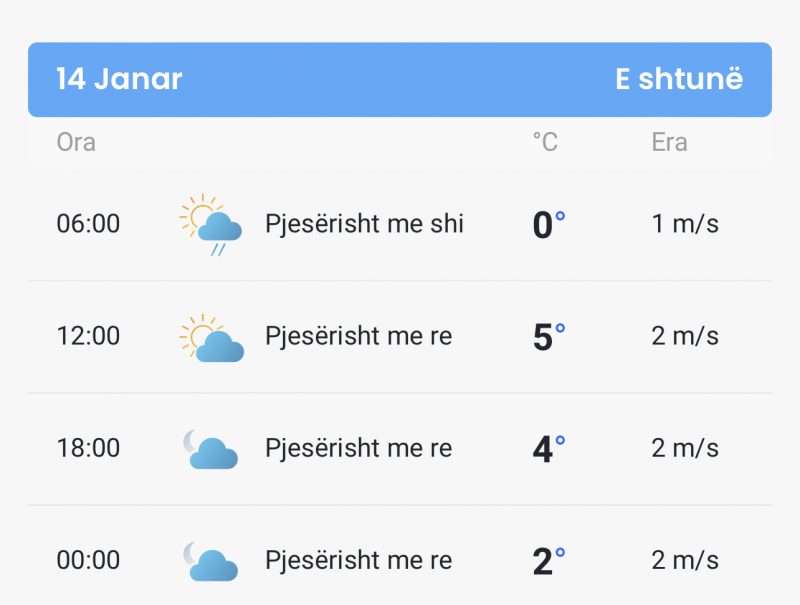The width and height of the screenshot is (800, 605).
Task: Click the moon-cloud icon at 18:00
Action: (x=211, y=449)
